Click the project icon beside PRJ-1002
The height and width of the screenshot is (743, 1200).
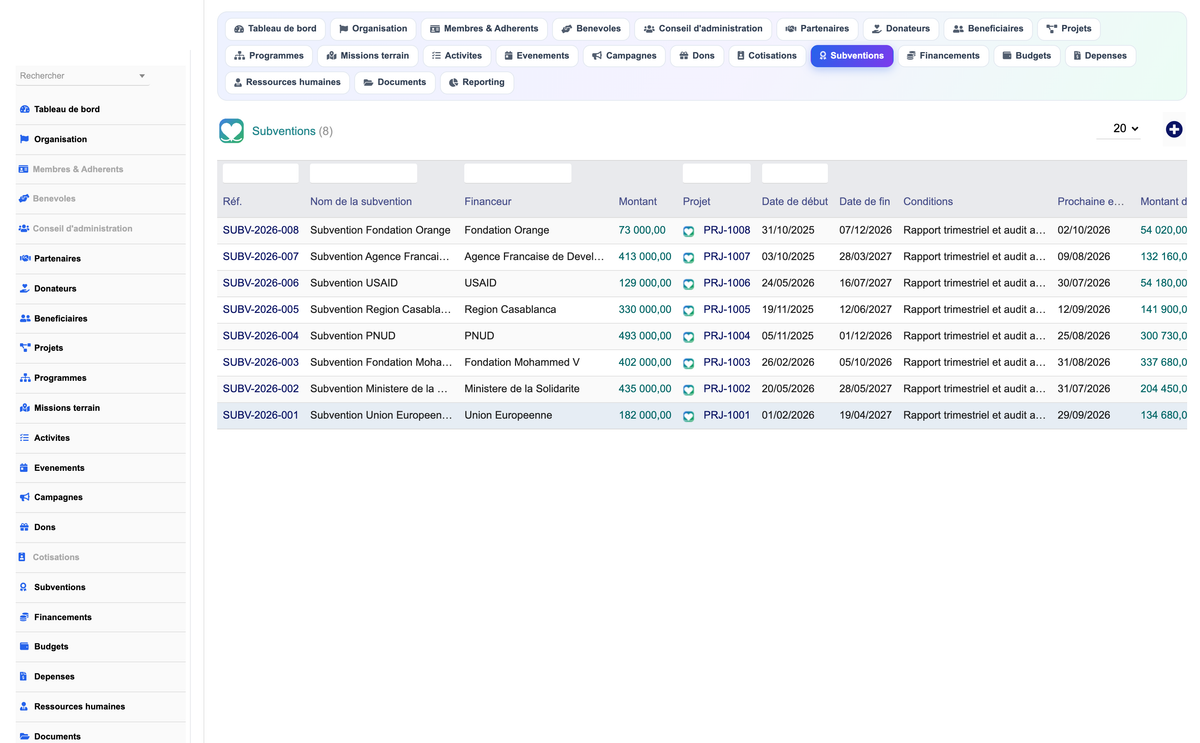pos(689,390)
